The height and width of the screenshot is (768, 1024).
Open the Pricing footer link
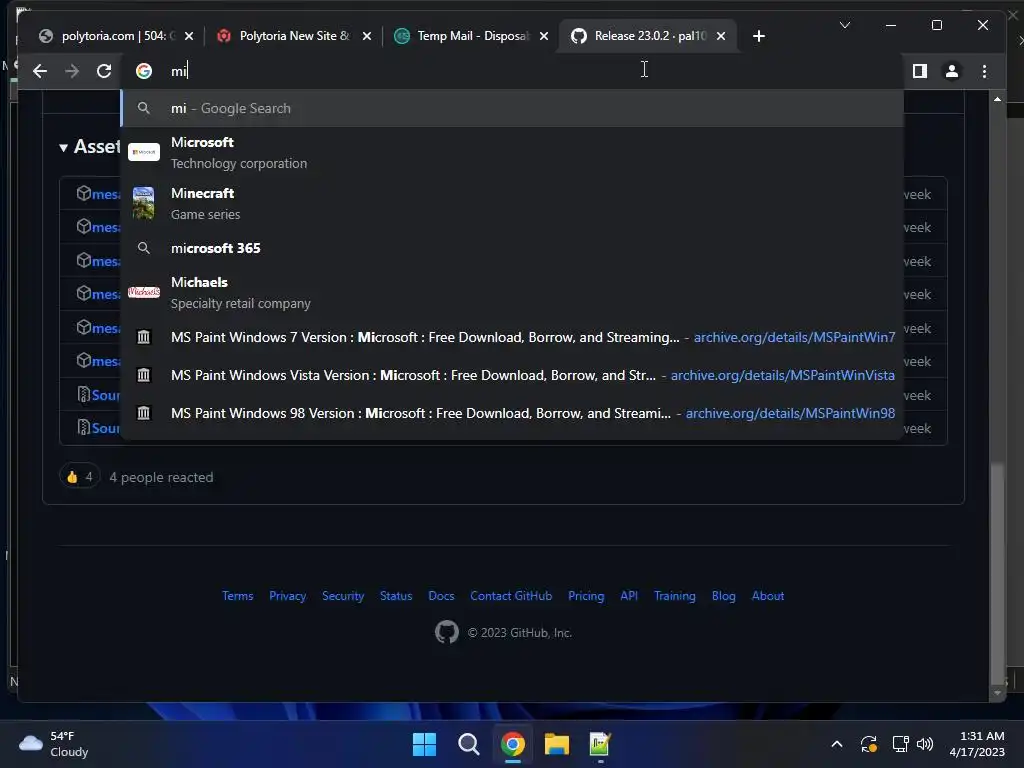click(586, 596)
